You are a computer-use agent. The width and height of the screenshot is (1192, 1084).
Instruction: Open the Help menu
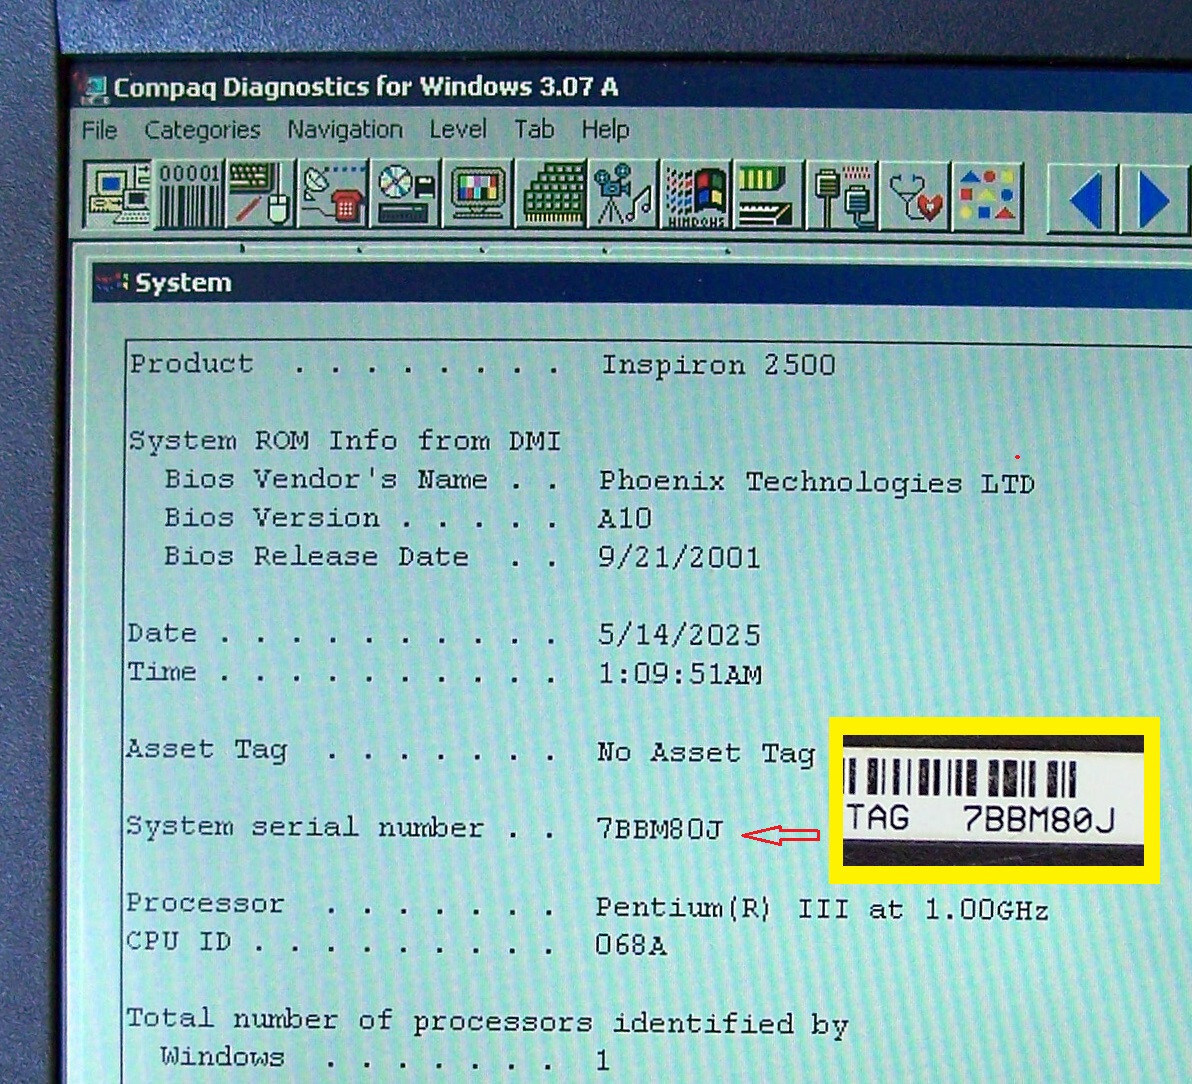605,130
